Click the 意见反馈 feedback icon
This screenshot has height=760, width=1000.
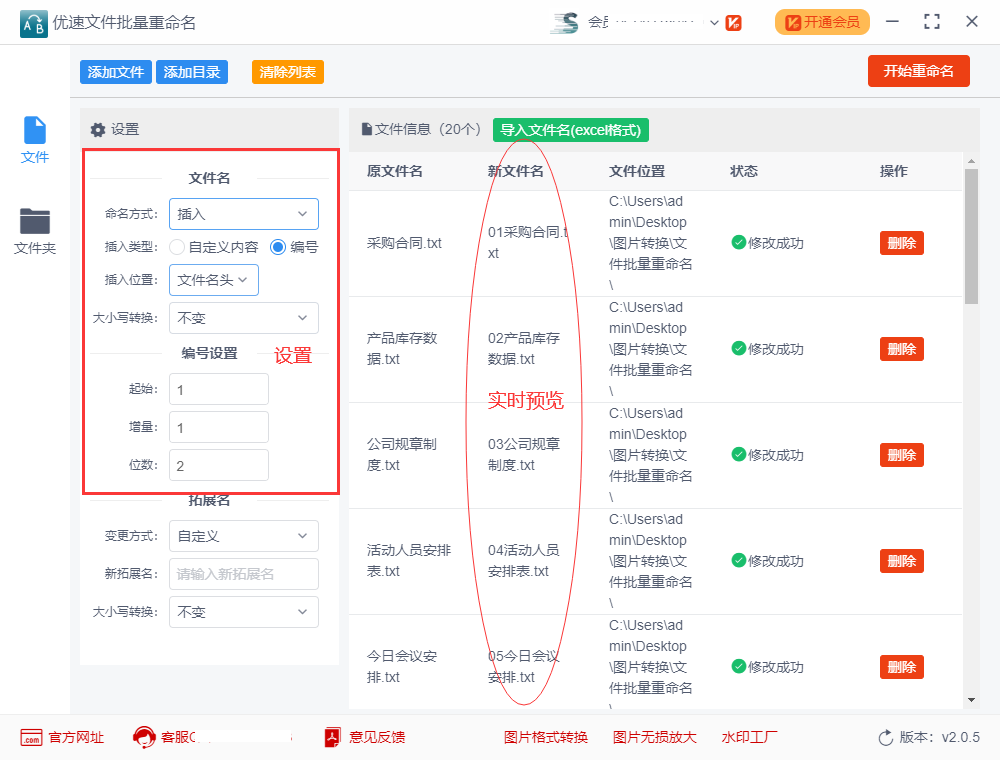[x=332, y=738]
